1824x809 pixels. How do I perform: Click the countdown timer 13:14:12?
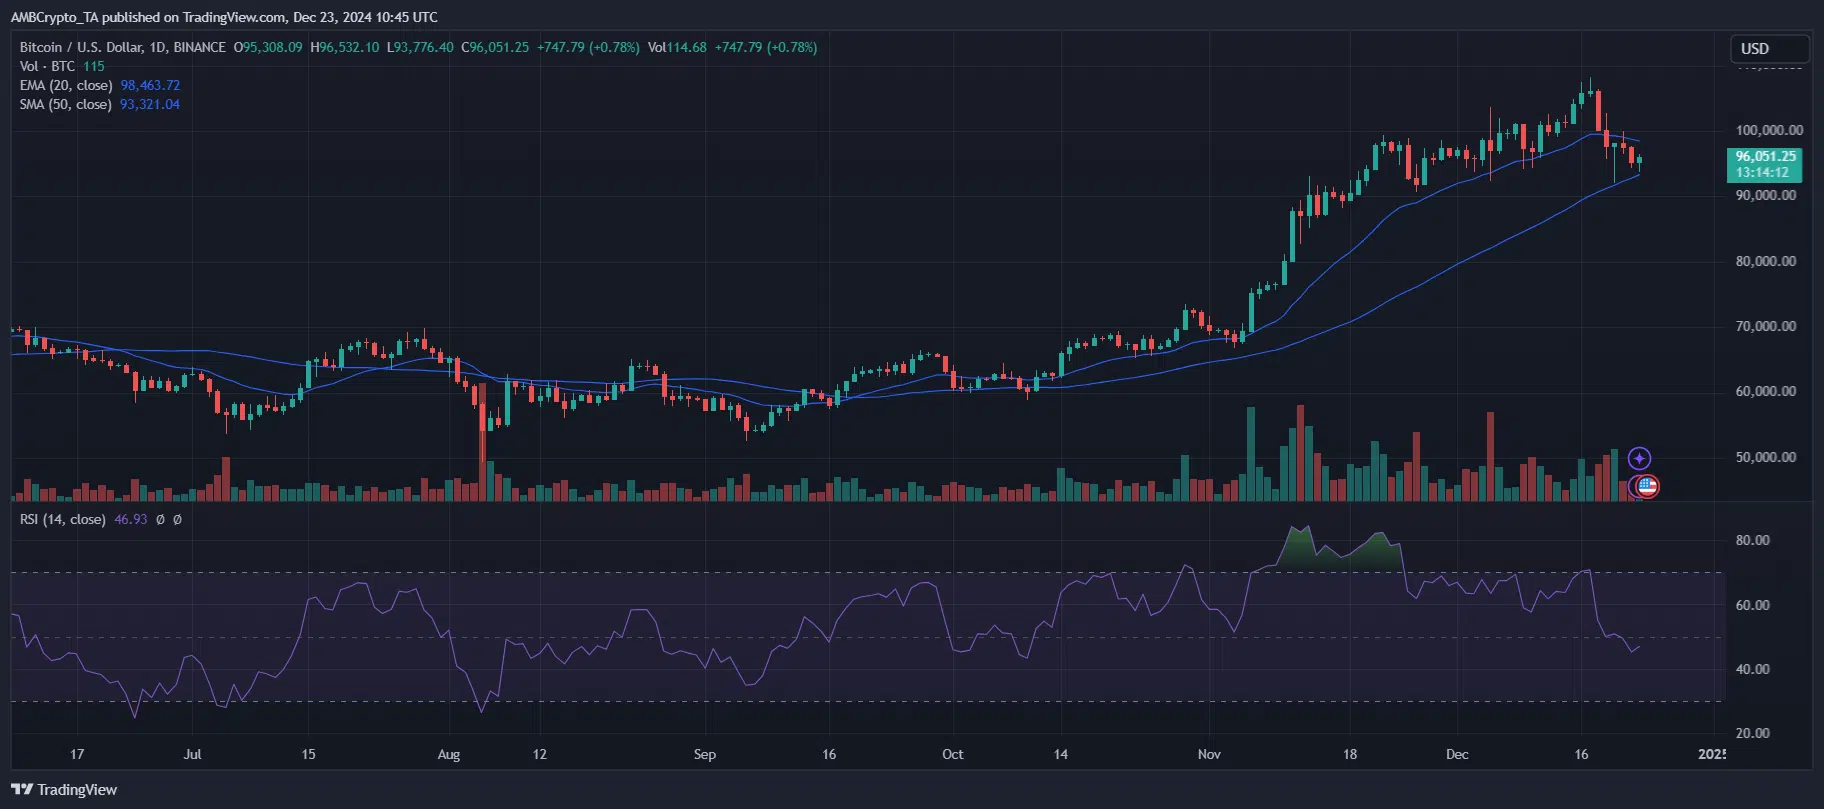click(1762, 173)
